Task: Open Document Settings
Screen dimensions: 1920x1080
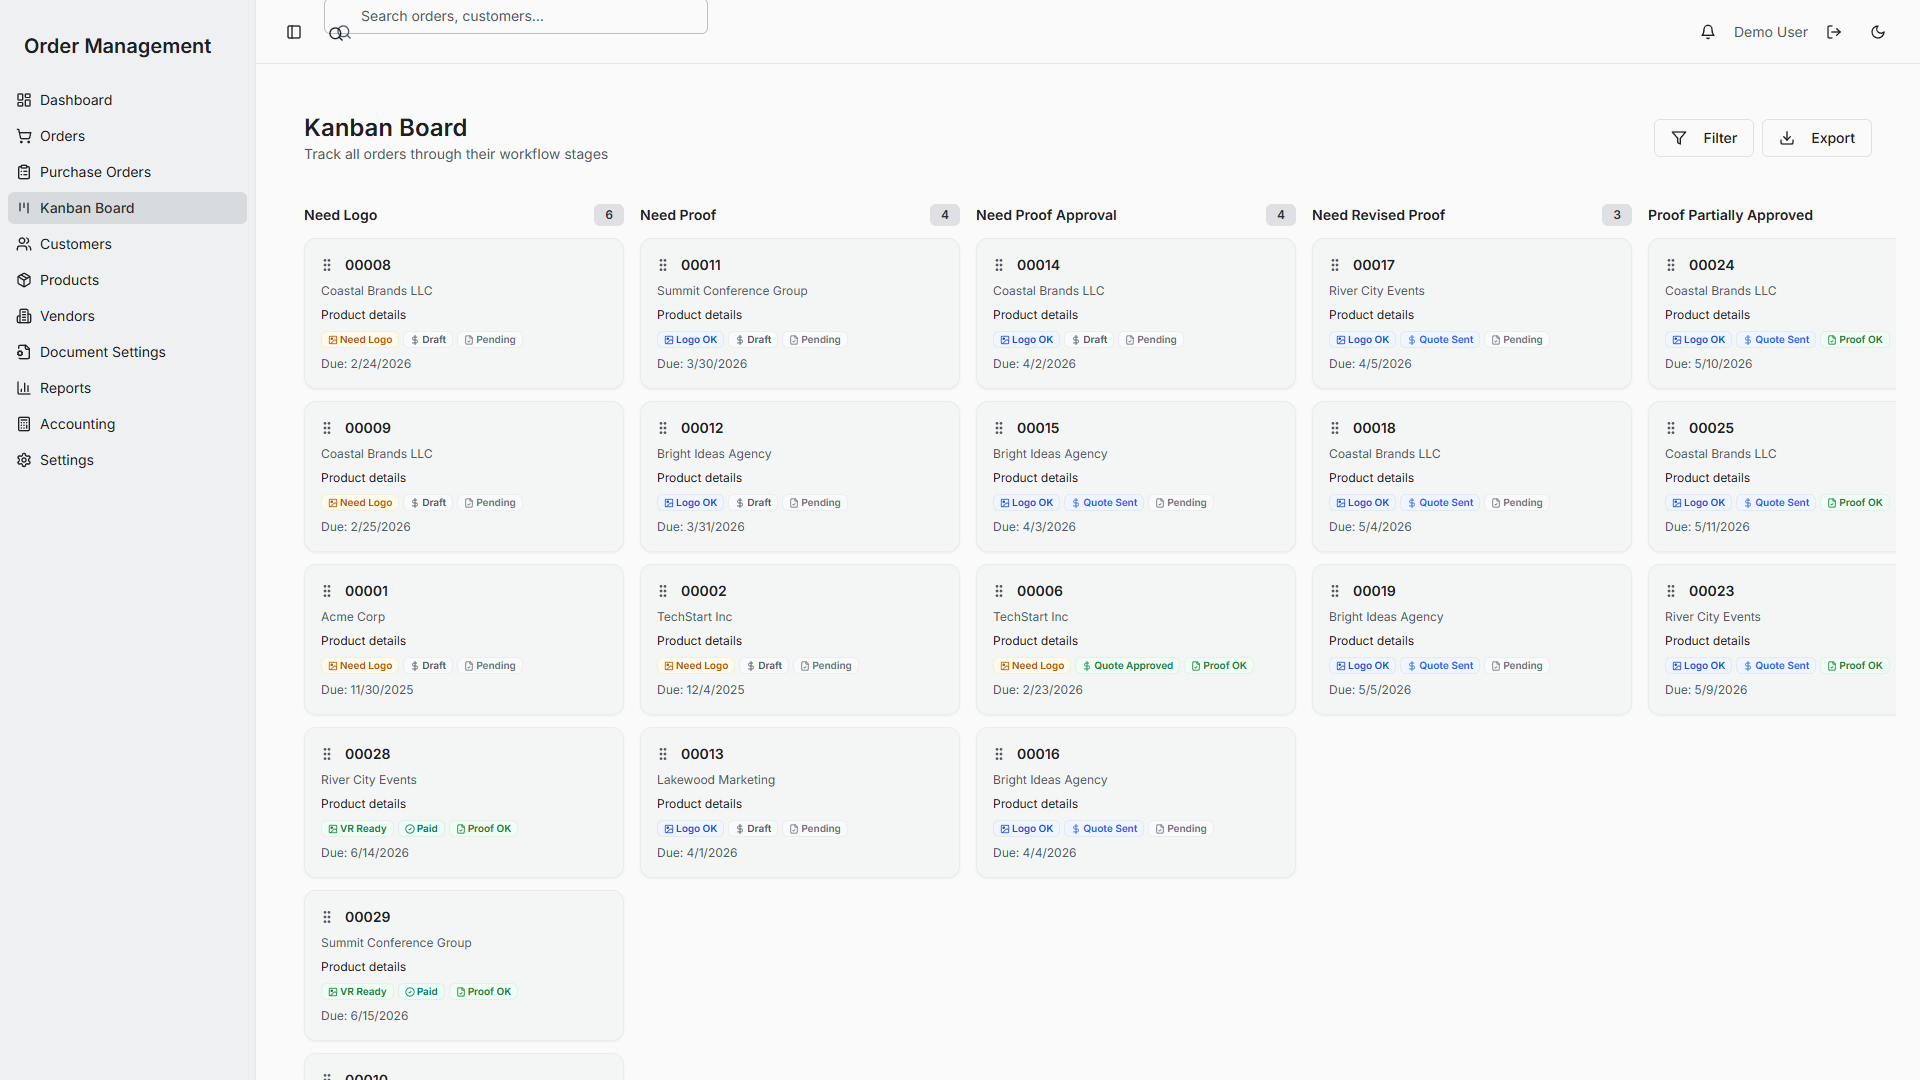Action: 127,352
